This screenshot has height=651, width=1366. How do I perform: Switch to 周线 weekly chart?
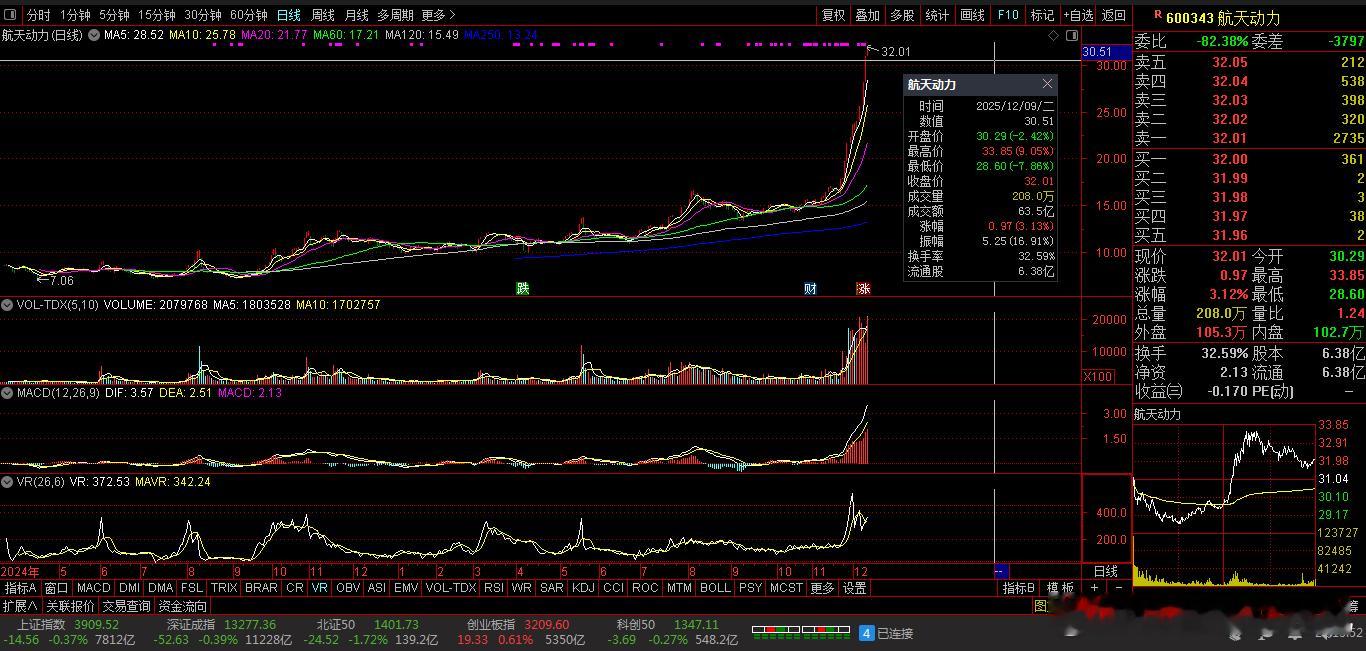(323, 15)
